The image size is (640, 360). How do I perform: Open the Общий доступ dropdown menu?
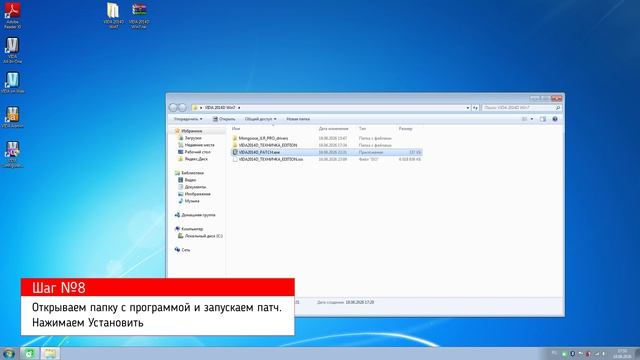(260, 119)
